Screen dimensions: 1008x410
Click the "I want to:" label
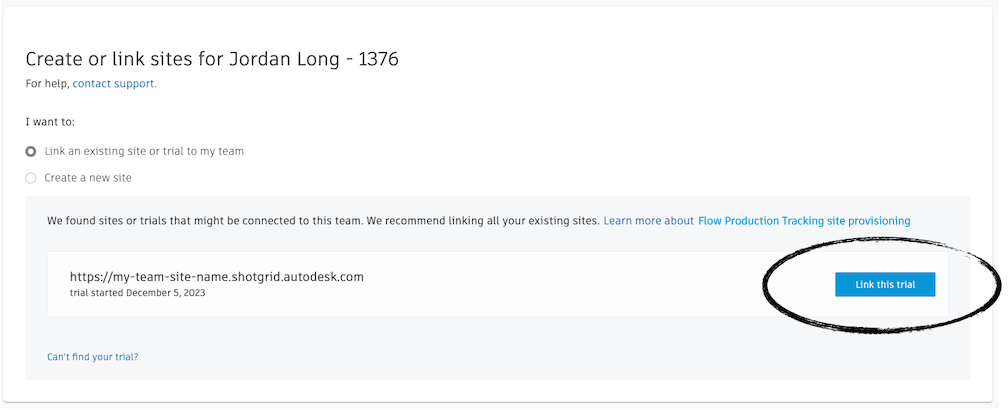click(x=50, y=122)
